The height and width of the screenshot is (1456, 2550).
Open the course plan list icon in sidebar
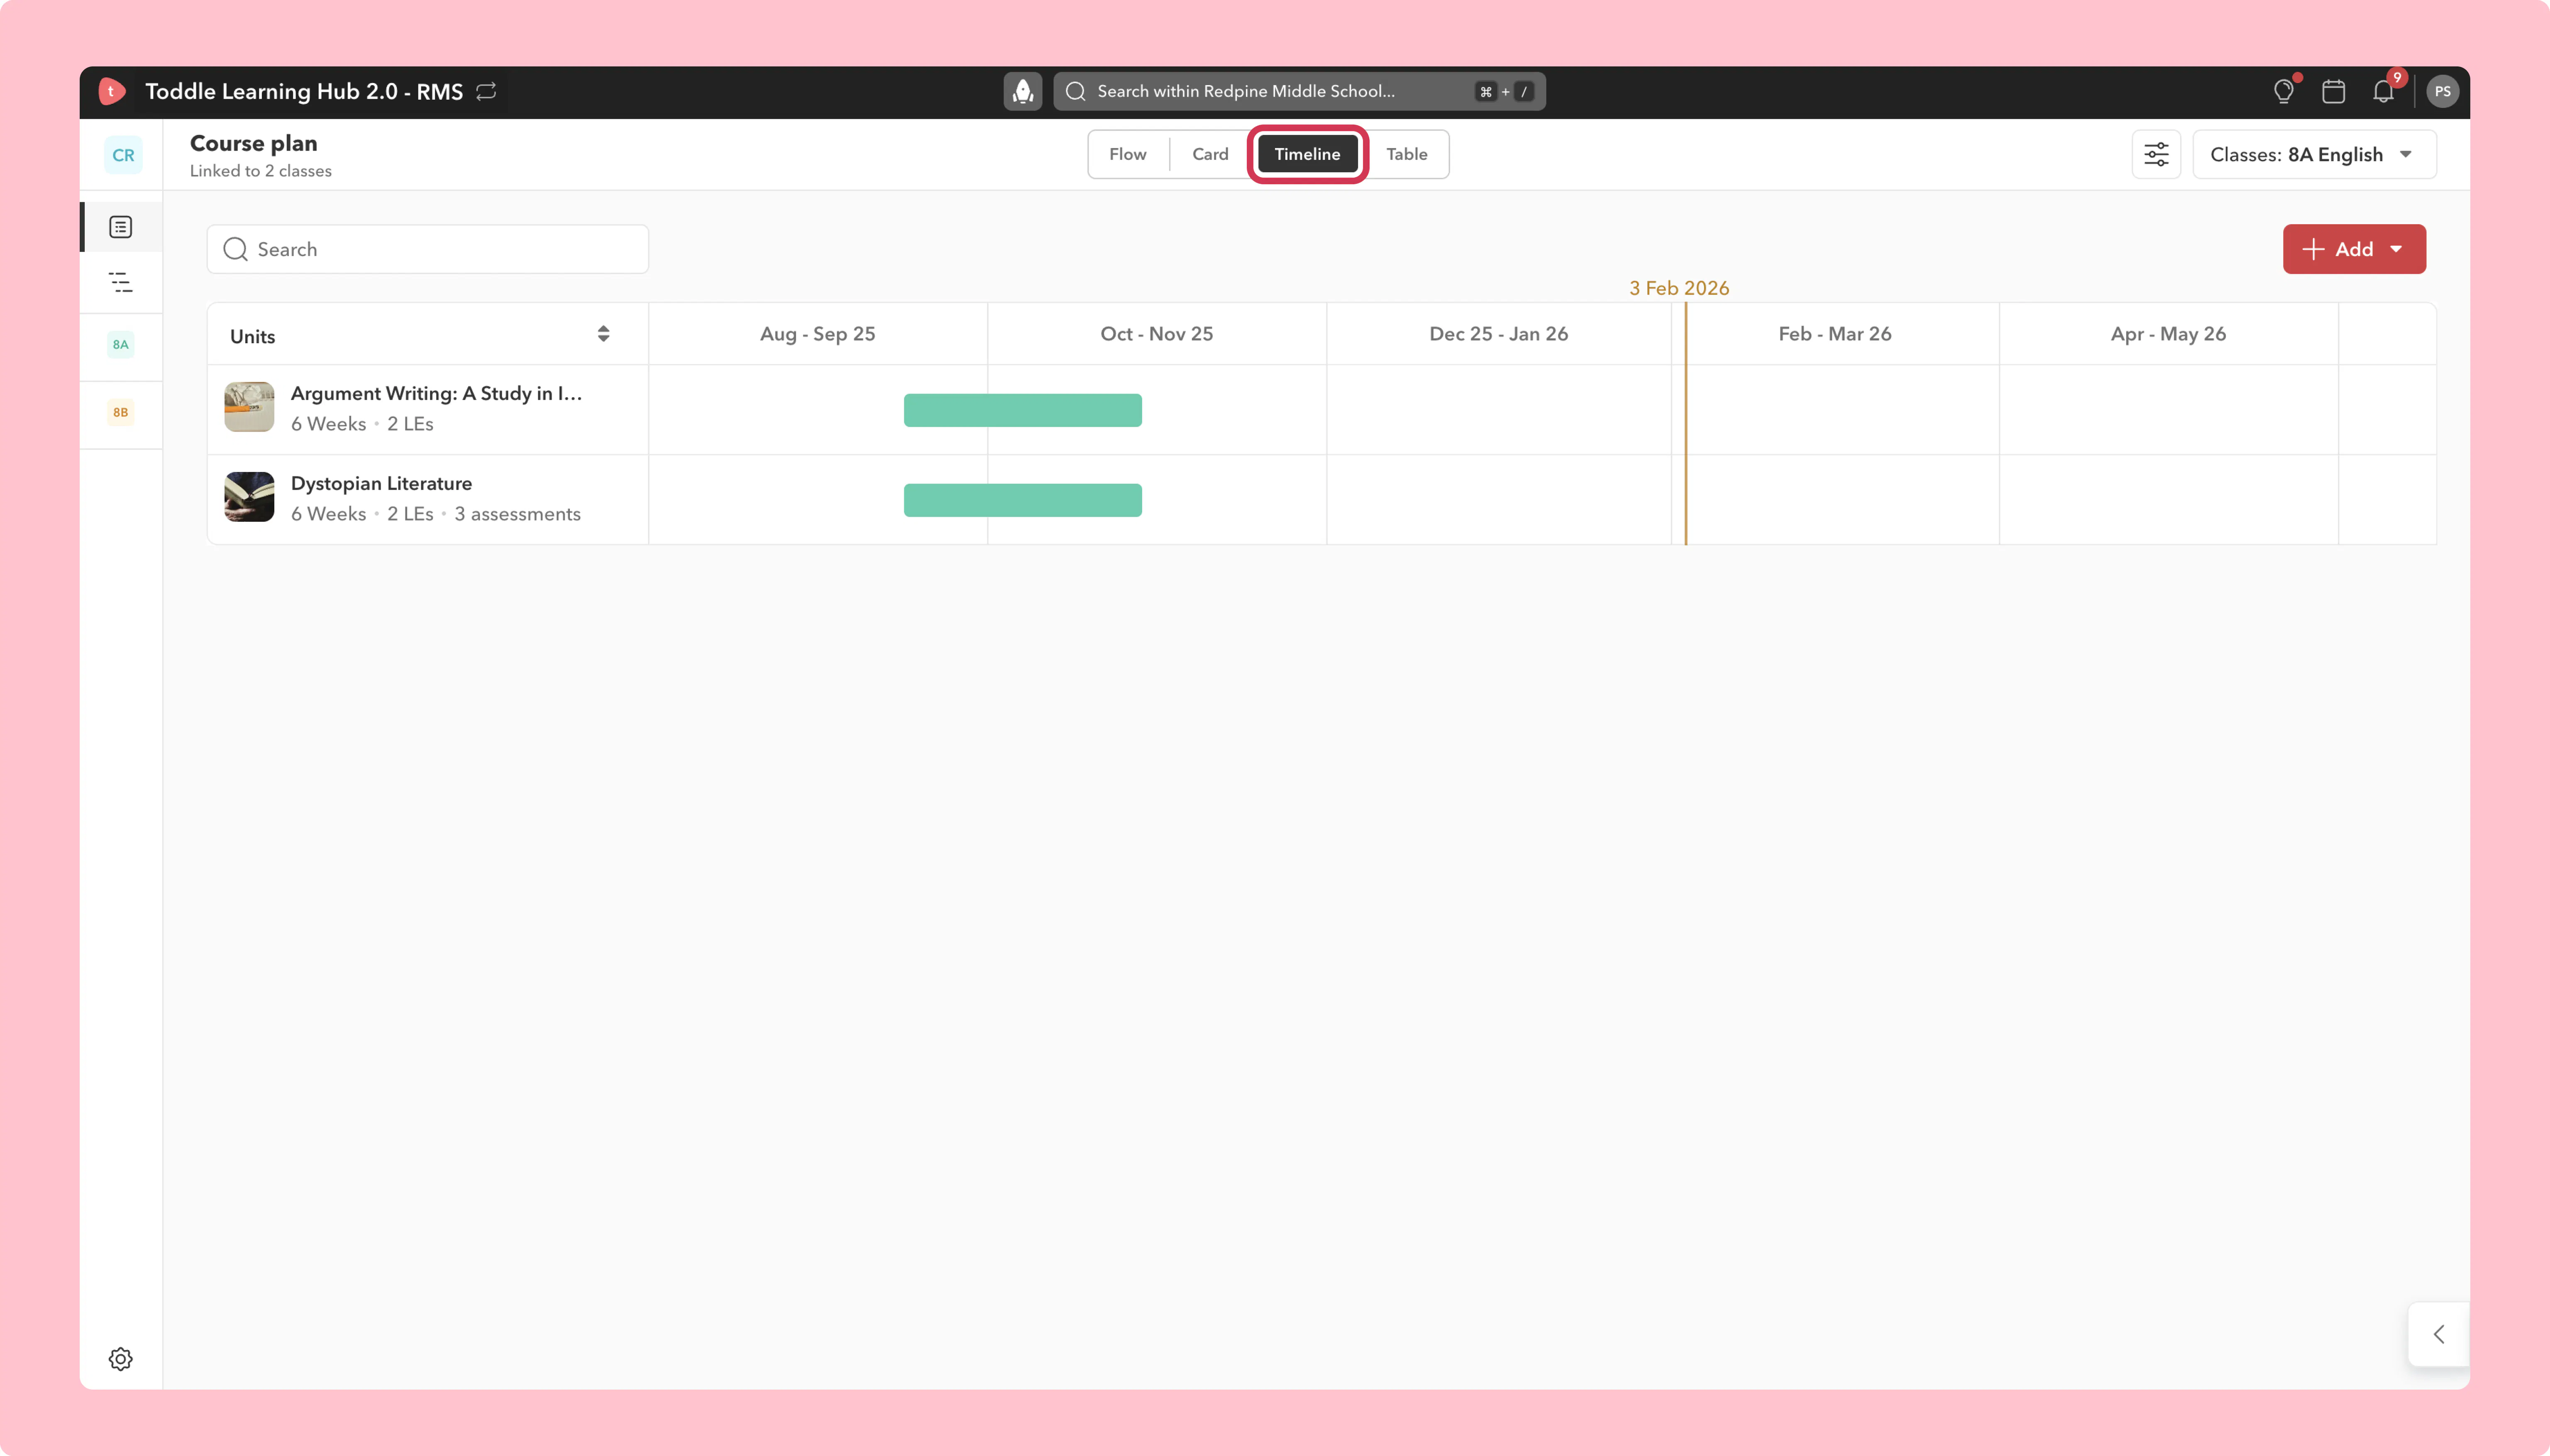[x=121, y=227]
